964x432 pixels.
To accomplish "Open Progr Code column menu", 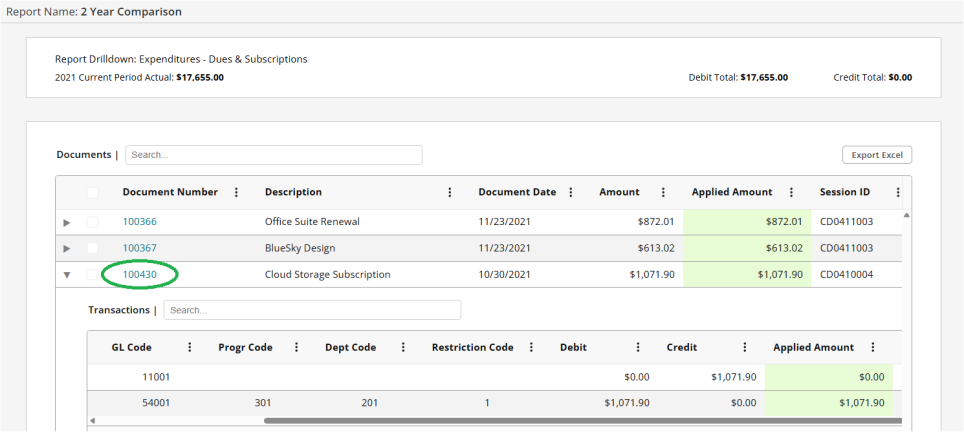I will coord(297,347).
